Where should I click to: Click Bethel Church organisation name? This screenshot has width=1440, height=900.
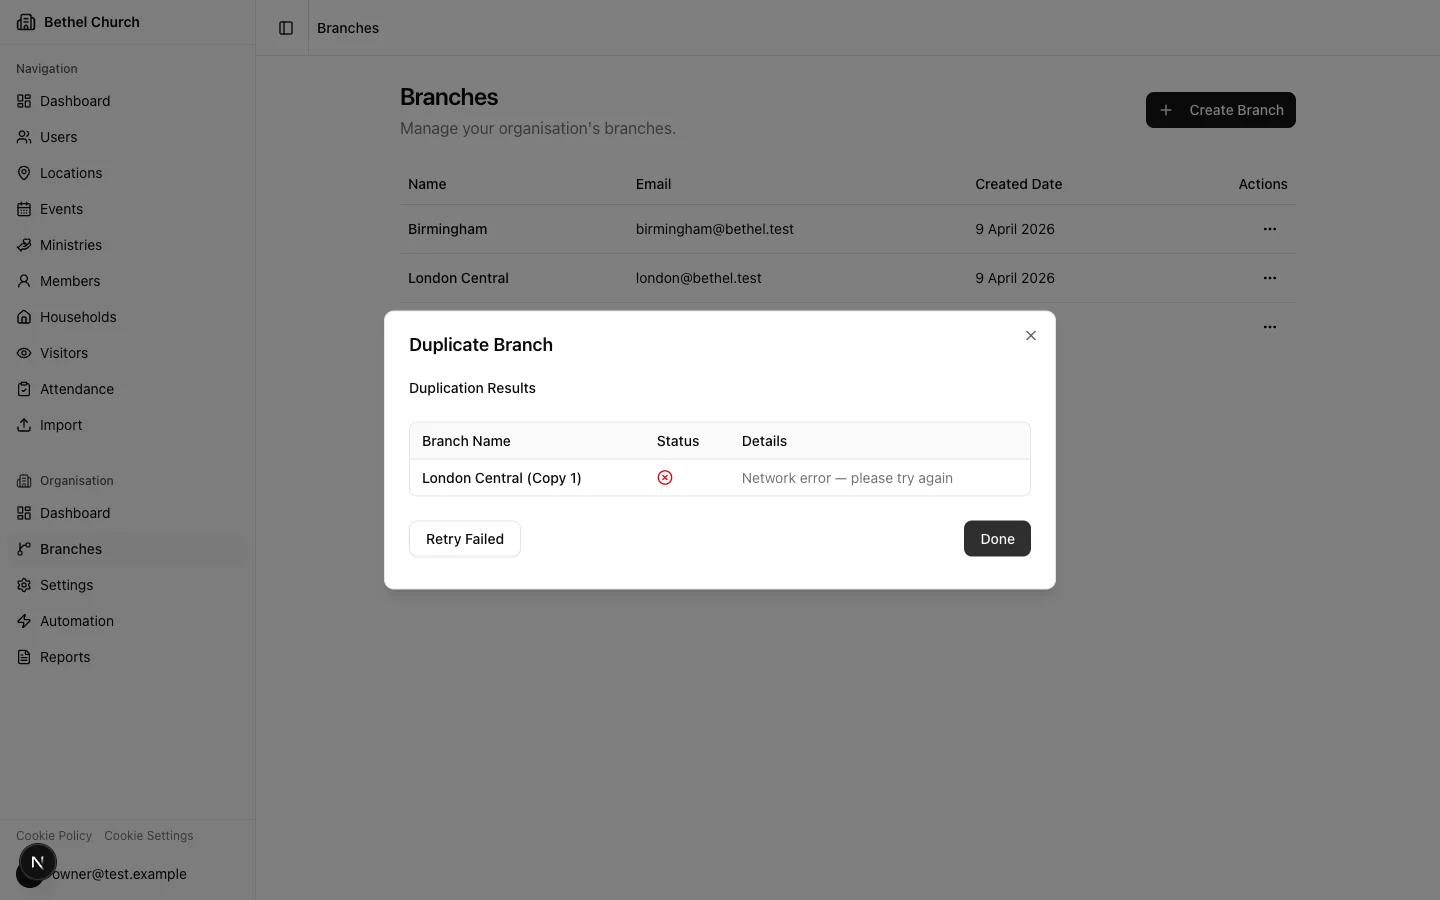tap(92, 22)
